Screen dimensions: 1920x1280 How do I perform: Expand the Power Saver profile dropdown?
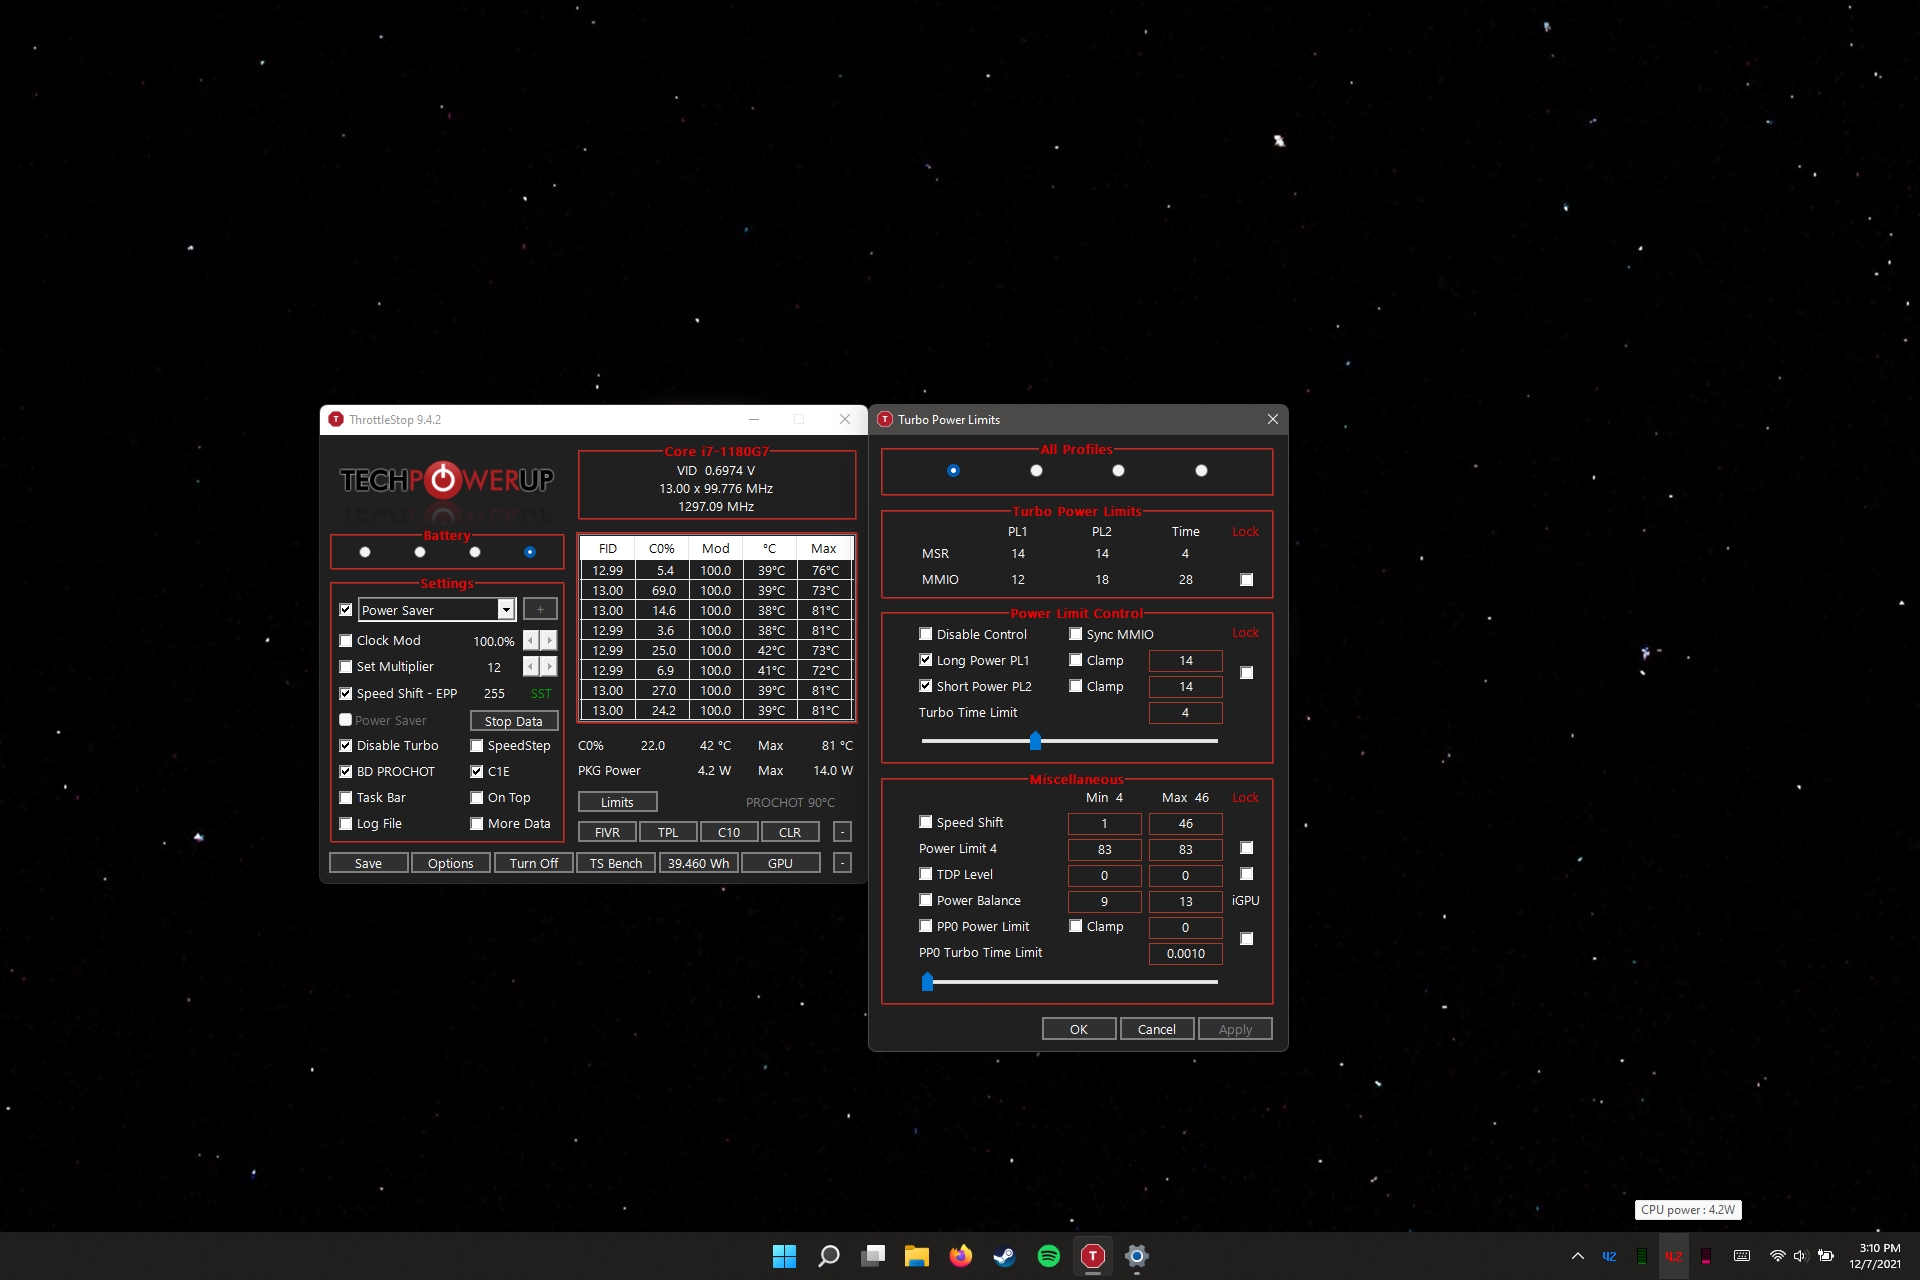tap(506, 610)
